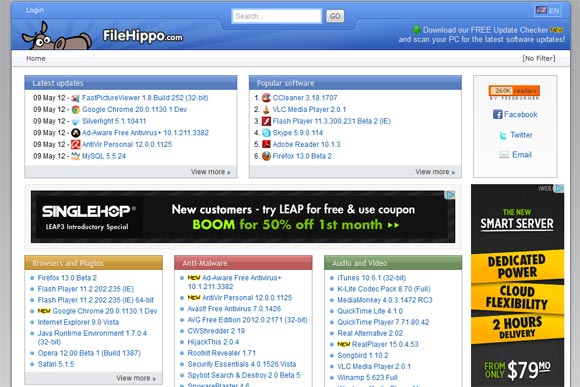
Task: Open Java Runtime Environment 1.7.0.4 link
Action: click(92, 337)
